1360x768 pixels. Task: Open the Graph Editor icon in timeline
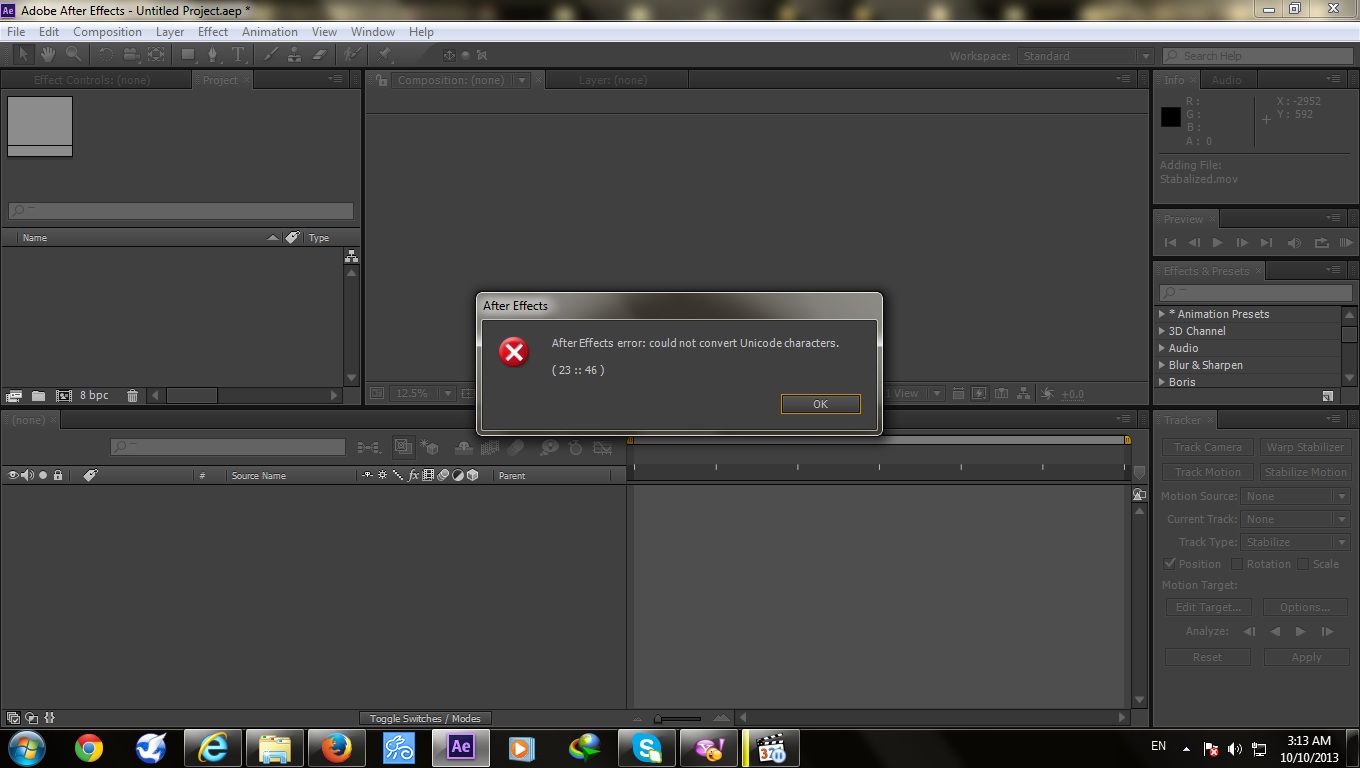pyautogui.click(x=602, y=448)
